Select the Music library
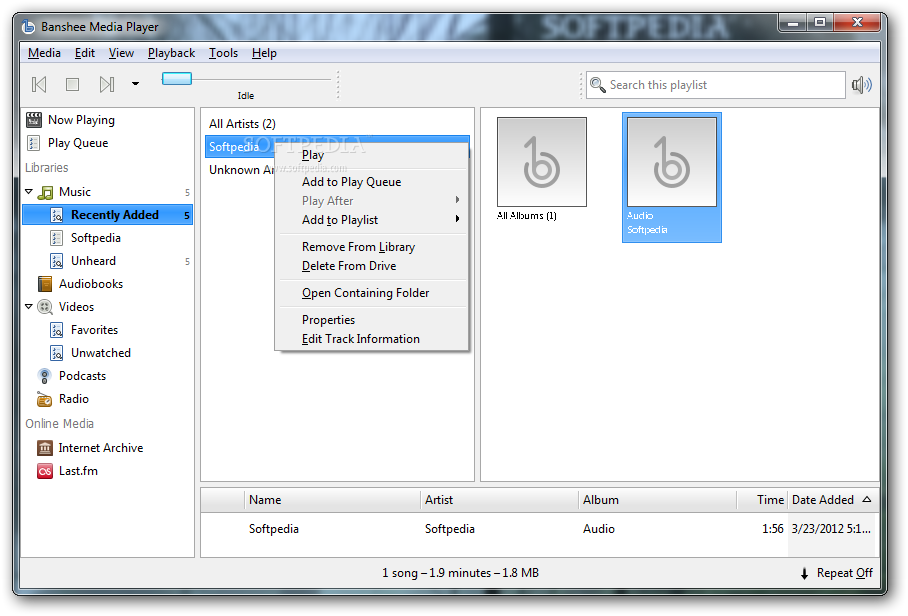 pos(75,192)
